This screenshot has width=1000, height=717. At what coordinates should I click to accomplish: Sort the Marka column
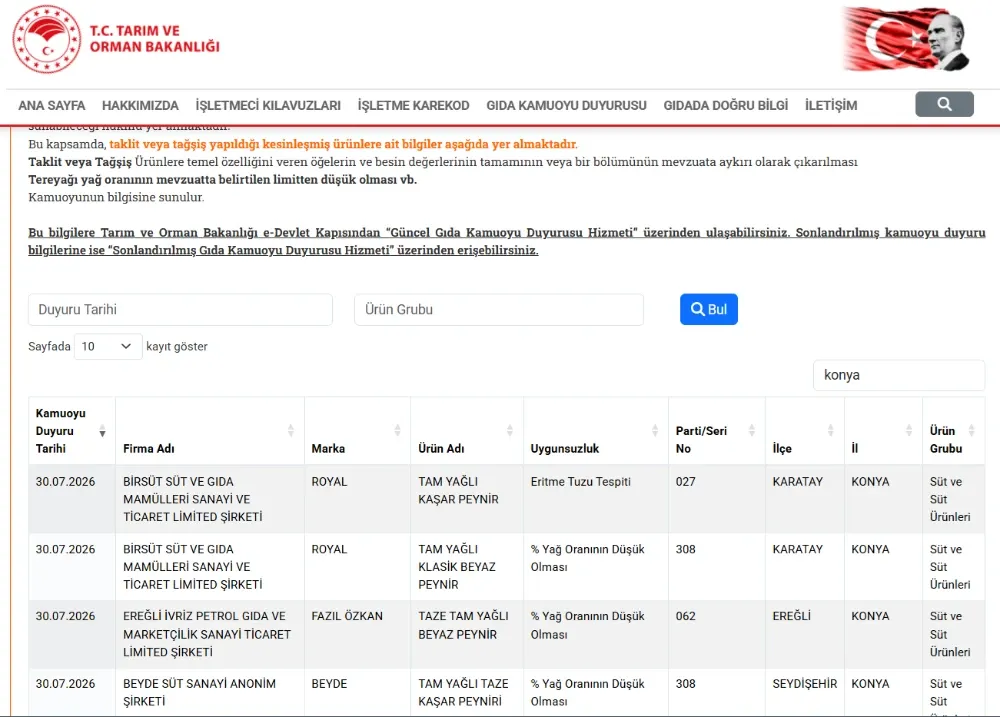397,431
